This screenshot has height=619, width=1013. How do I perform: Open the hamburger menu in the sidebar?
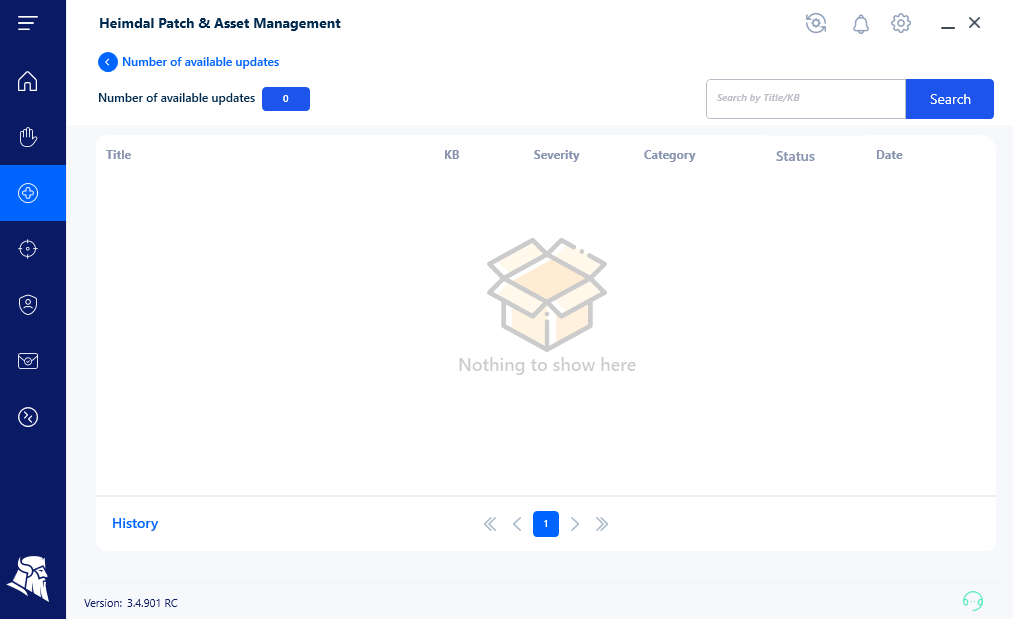point(28,23)
